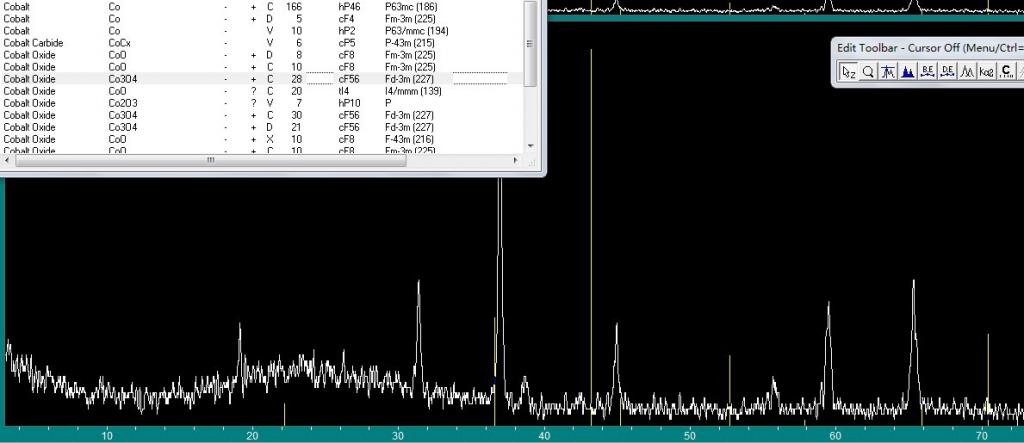Select the blue filled peaks tool
Image resolution: width=1024 pixels, height=443 pixels.
tap(907, 71)
